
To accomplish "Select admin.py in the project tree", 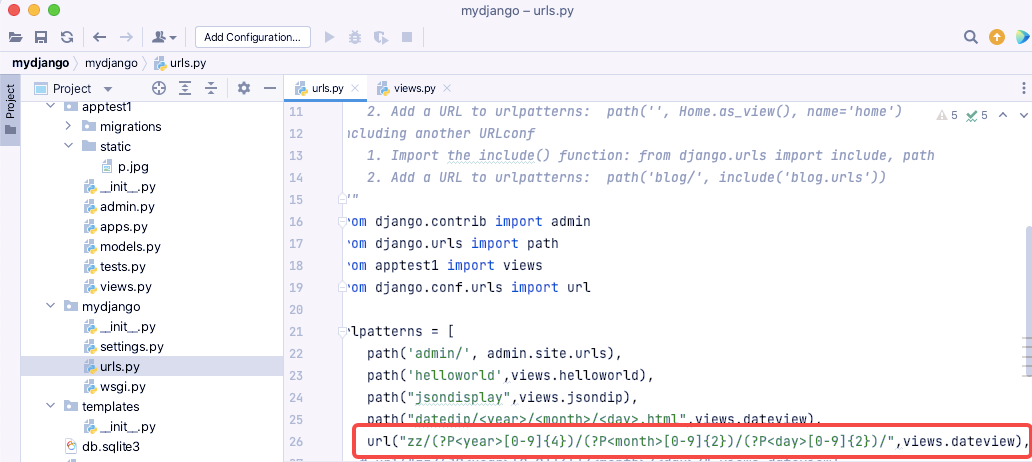I will 119,207.
